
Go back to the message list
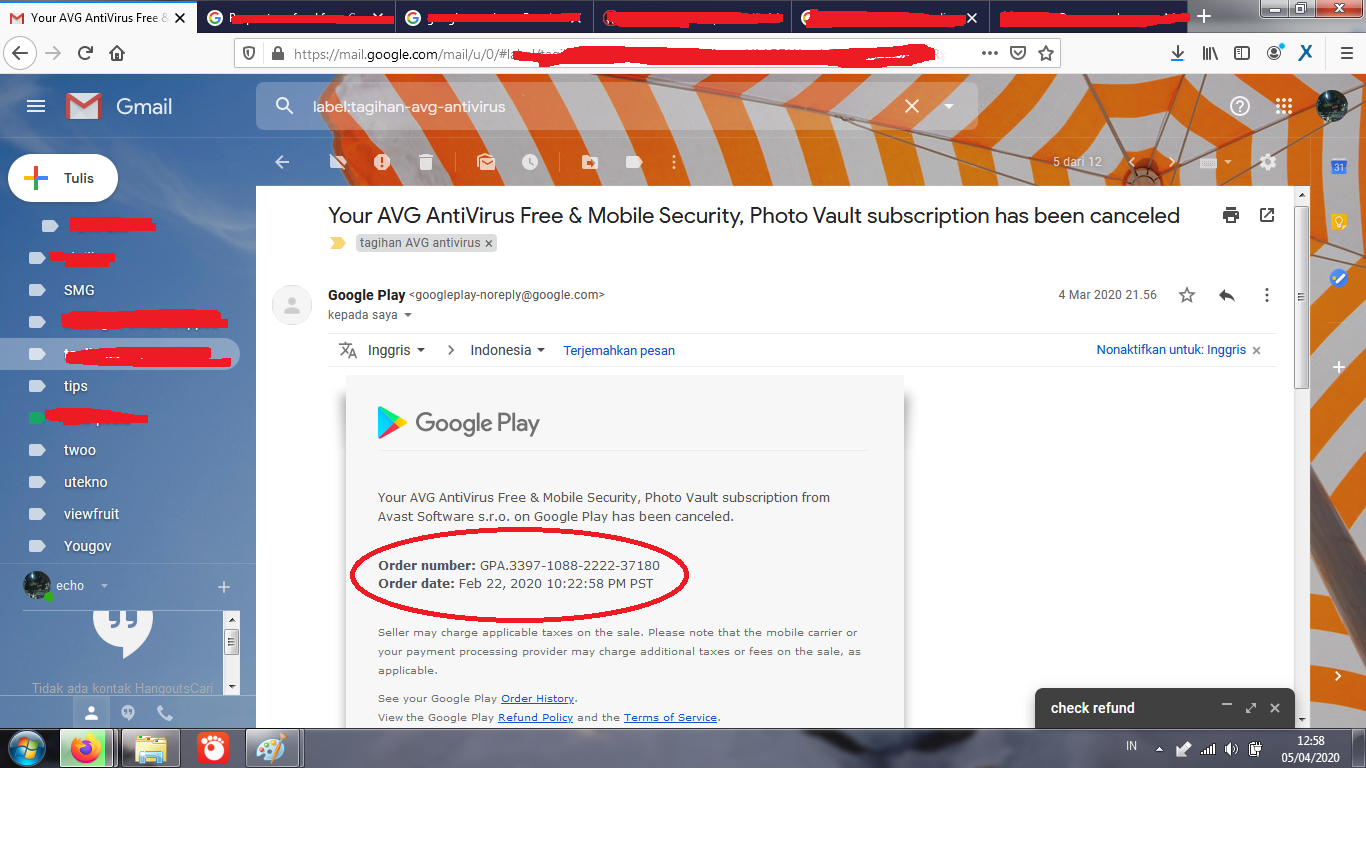pyautogui.click(x=282, y=162)
